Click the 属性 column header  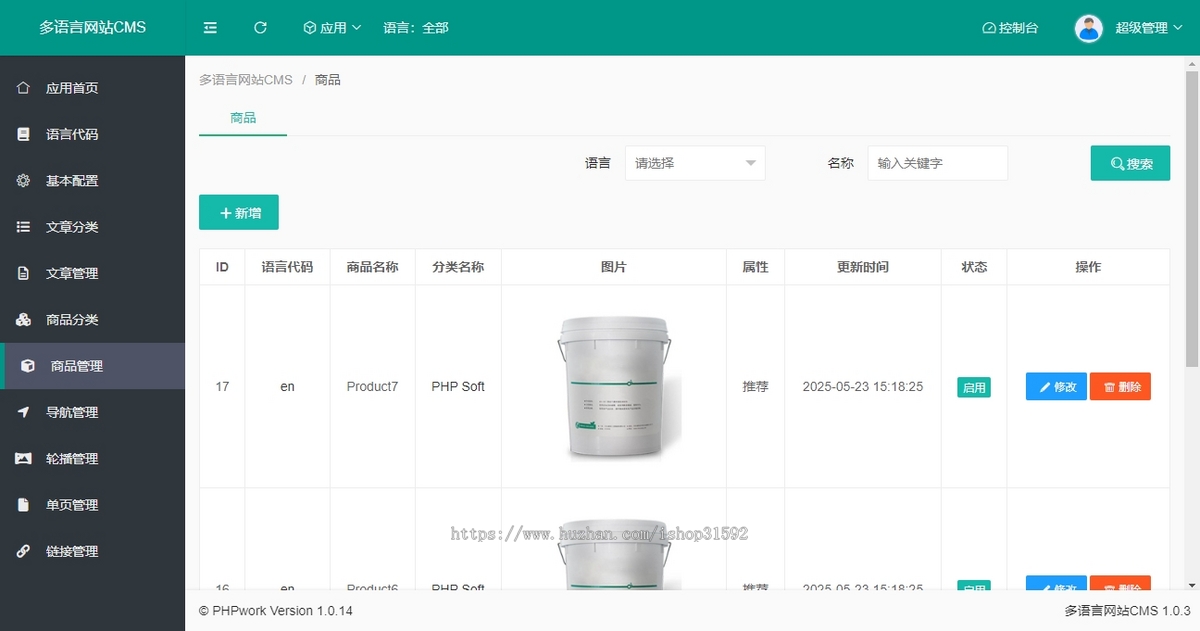pos(756,267)
